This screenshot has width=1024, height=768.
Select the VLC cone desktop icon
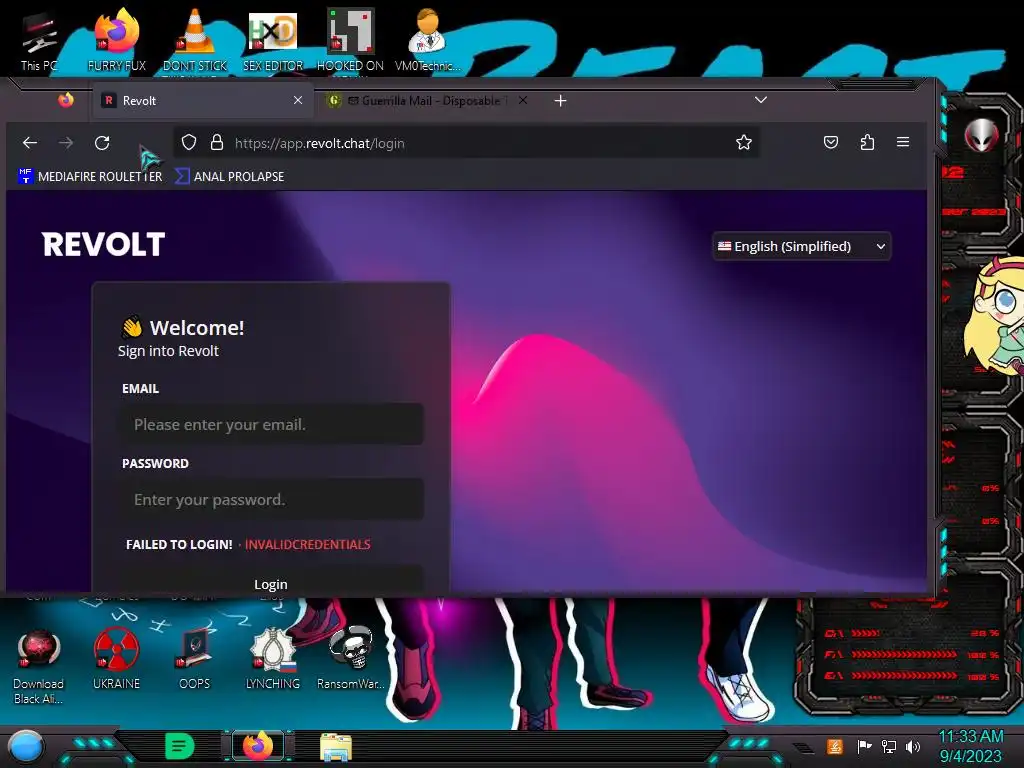click(x=195, y=40)
